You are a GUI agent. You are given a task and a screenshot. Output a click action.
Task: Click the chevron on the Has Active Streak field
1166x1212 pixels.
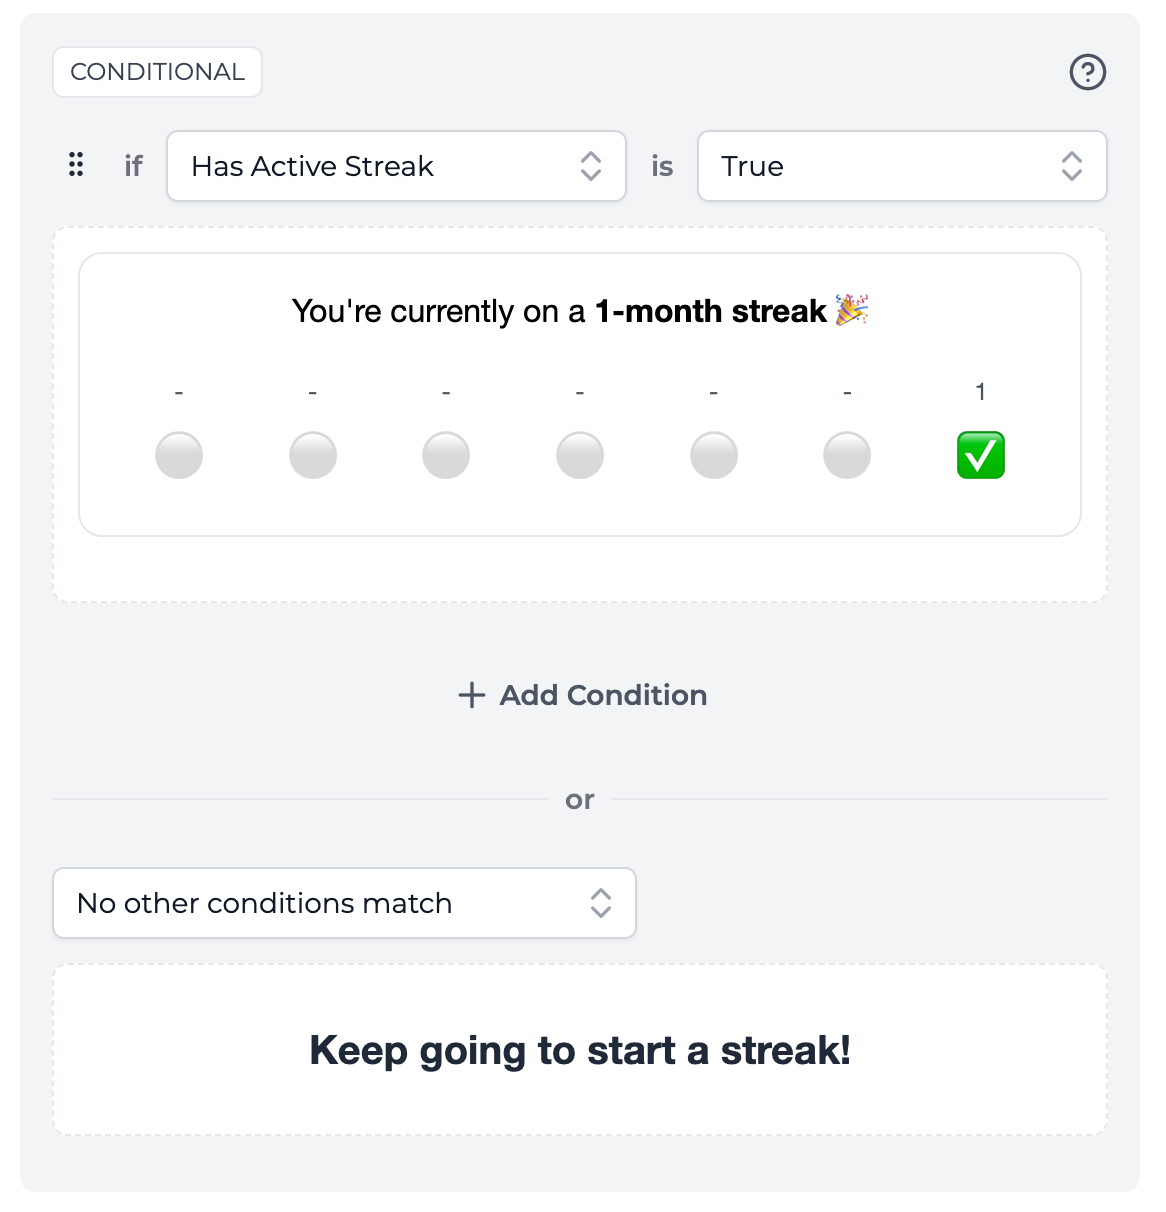point(590,166)
